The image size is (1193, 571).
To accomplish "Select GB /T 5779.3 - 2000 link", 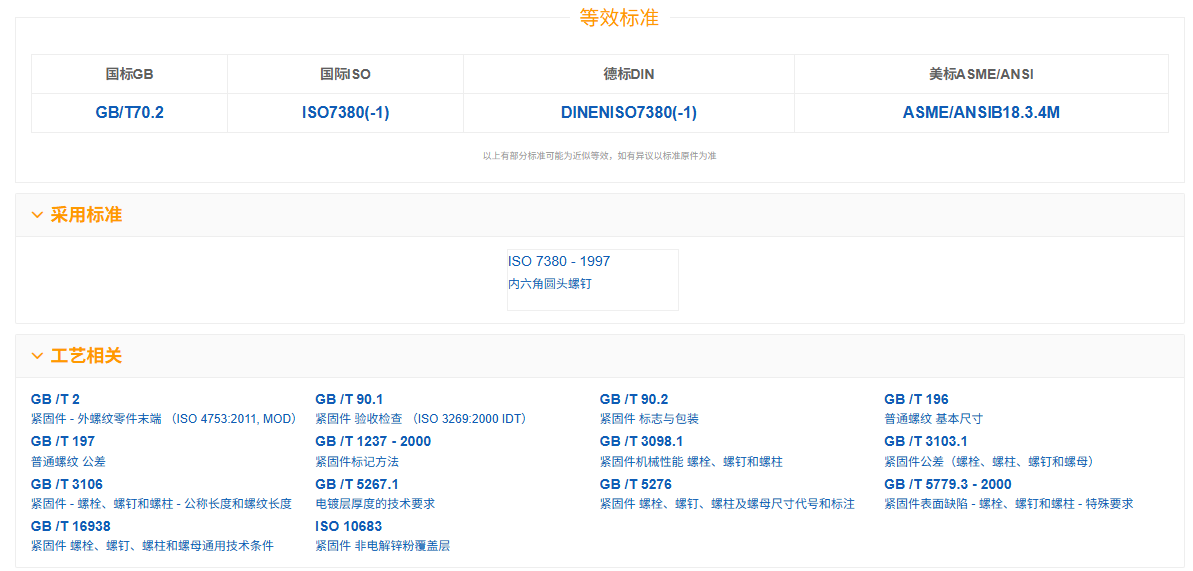I will (x=947, y=484).
